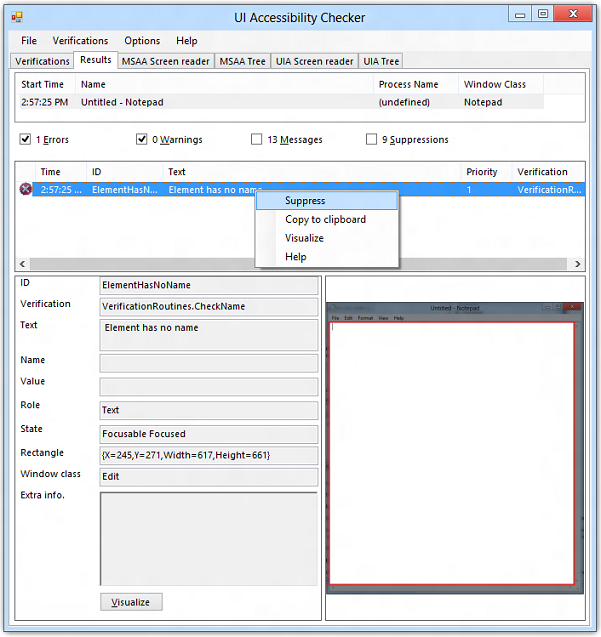
Task: Click the empty Value field
Action: coord(208,386)
